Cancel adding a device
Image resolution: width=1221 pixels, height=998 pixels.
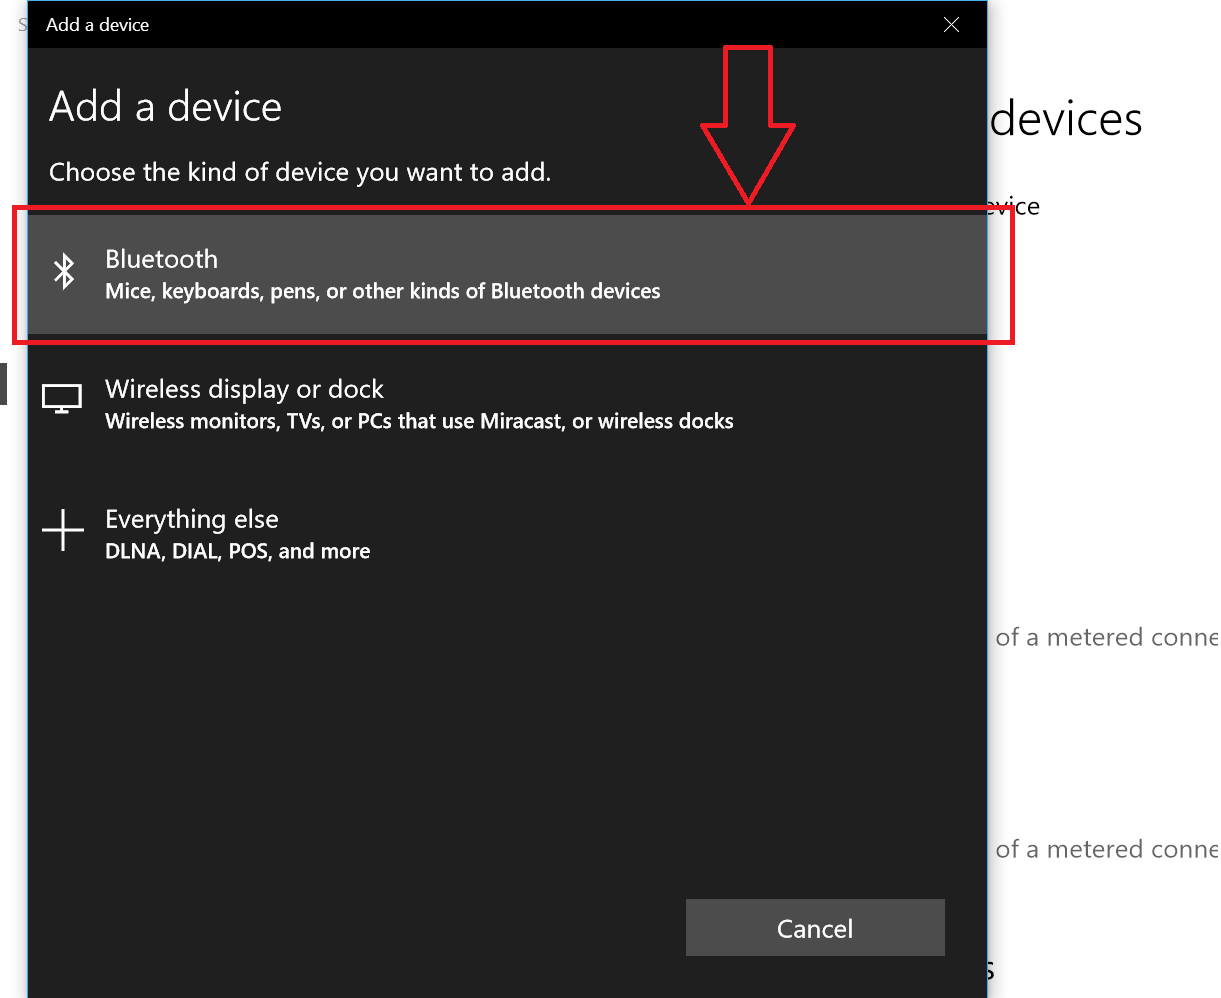pos(815,928)
